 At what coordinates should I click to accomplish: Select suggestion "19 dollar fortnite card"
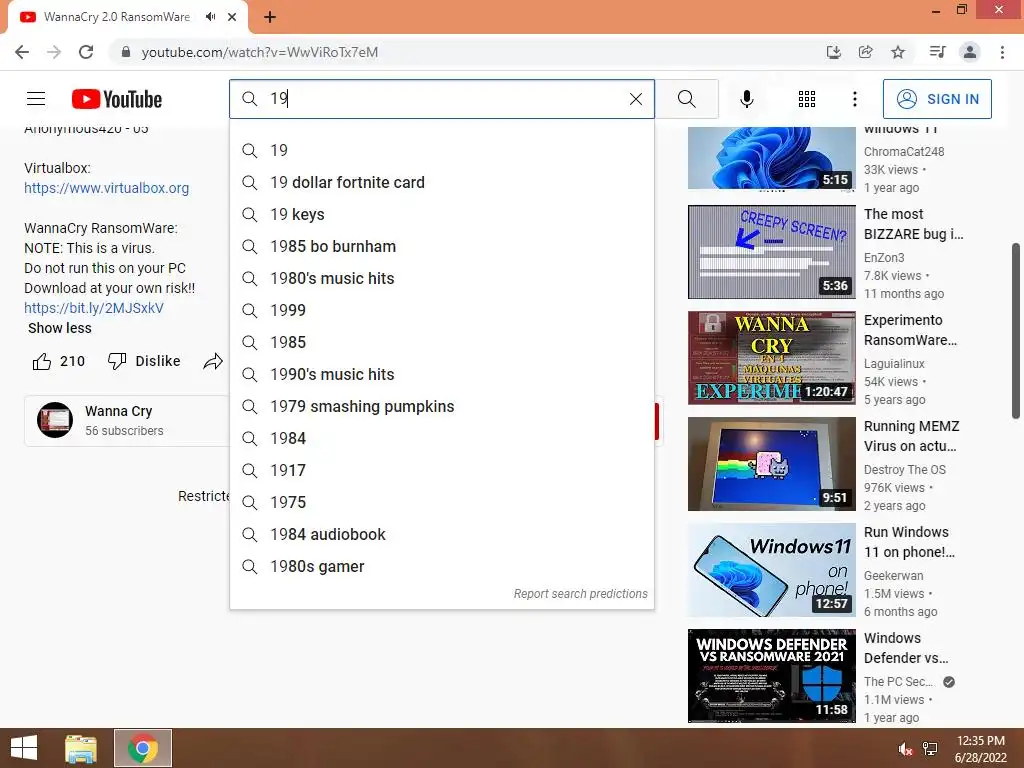click(x=442, y=182)
